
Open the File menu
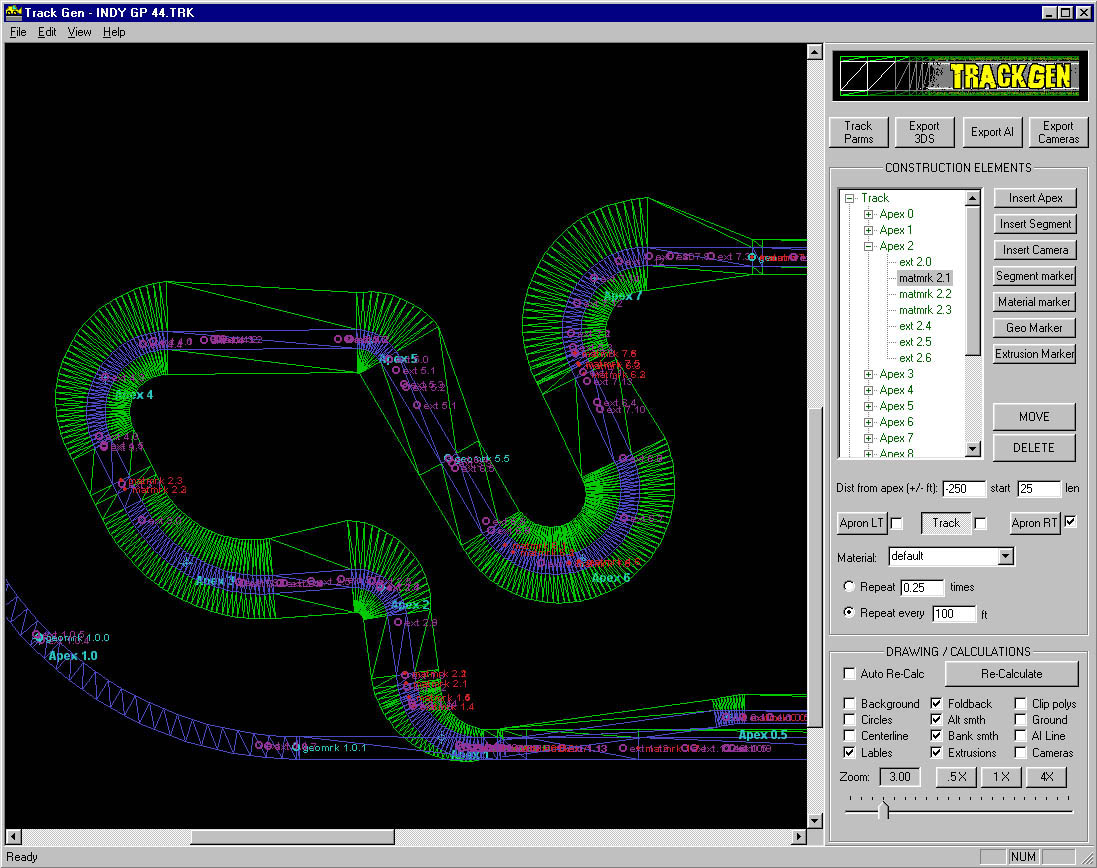18,32
